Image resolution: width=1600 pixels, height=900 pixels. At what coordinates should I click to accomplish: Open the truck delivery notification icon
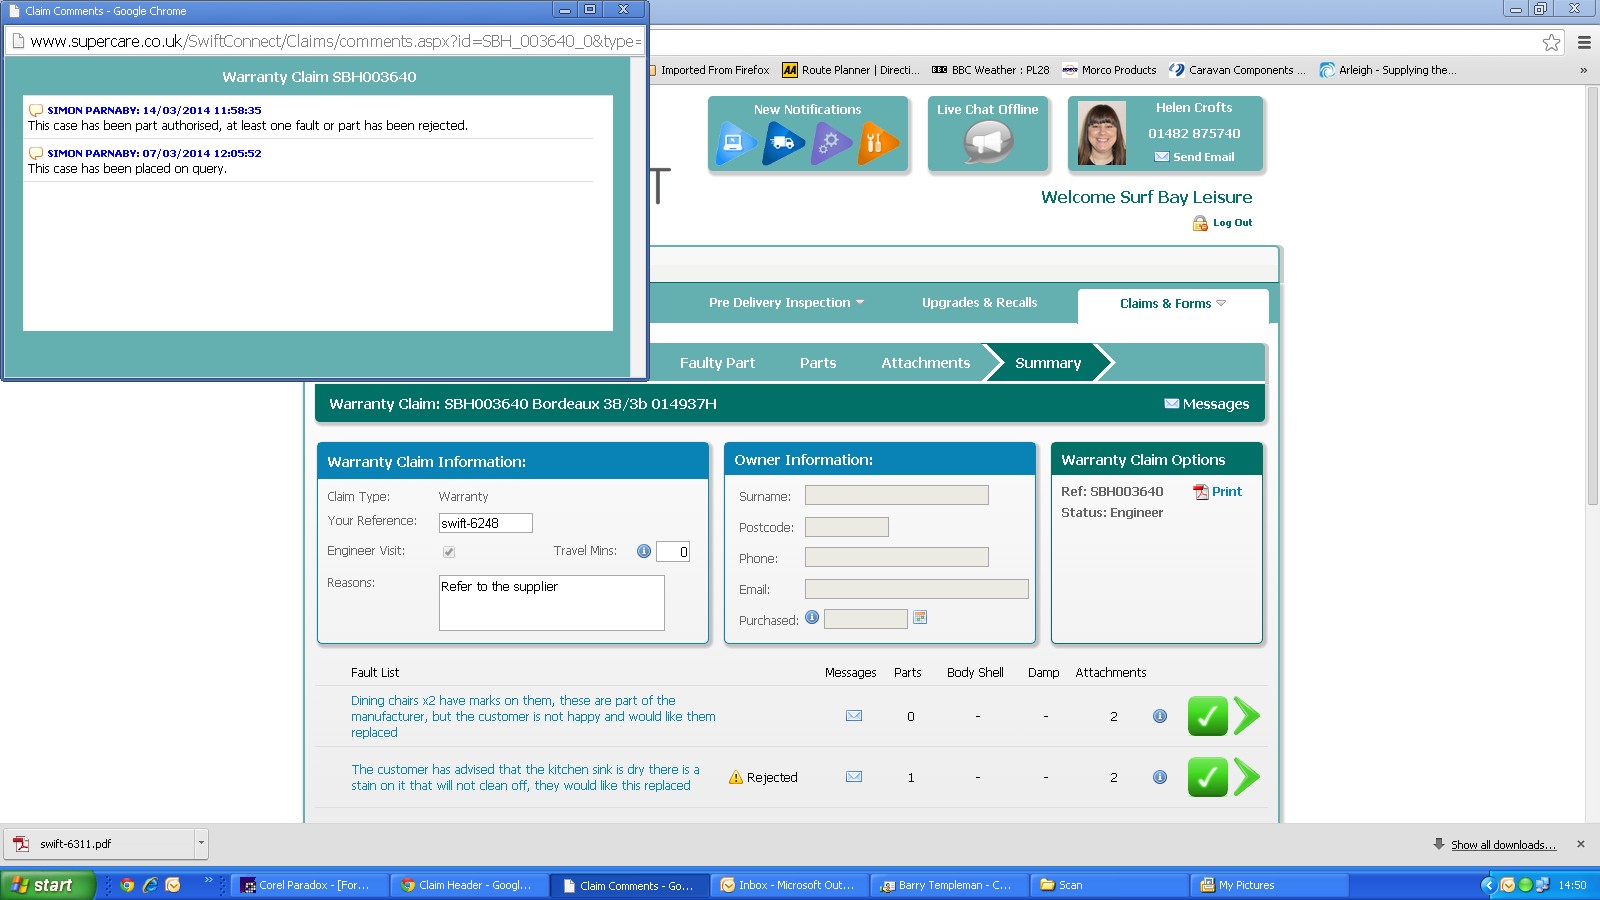(784, 143)
